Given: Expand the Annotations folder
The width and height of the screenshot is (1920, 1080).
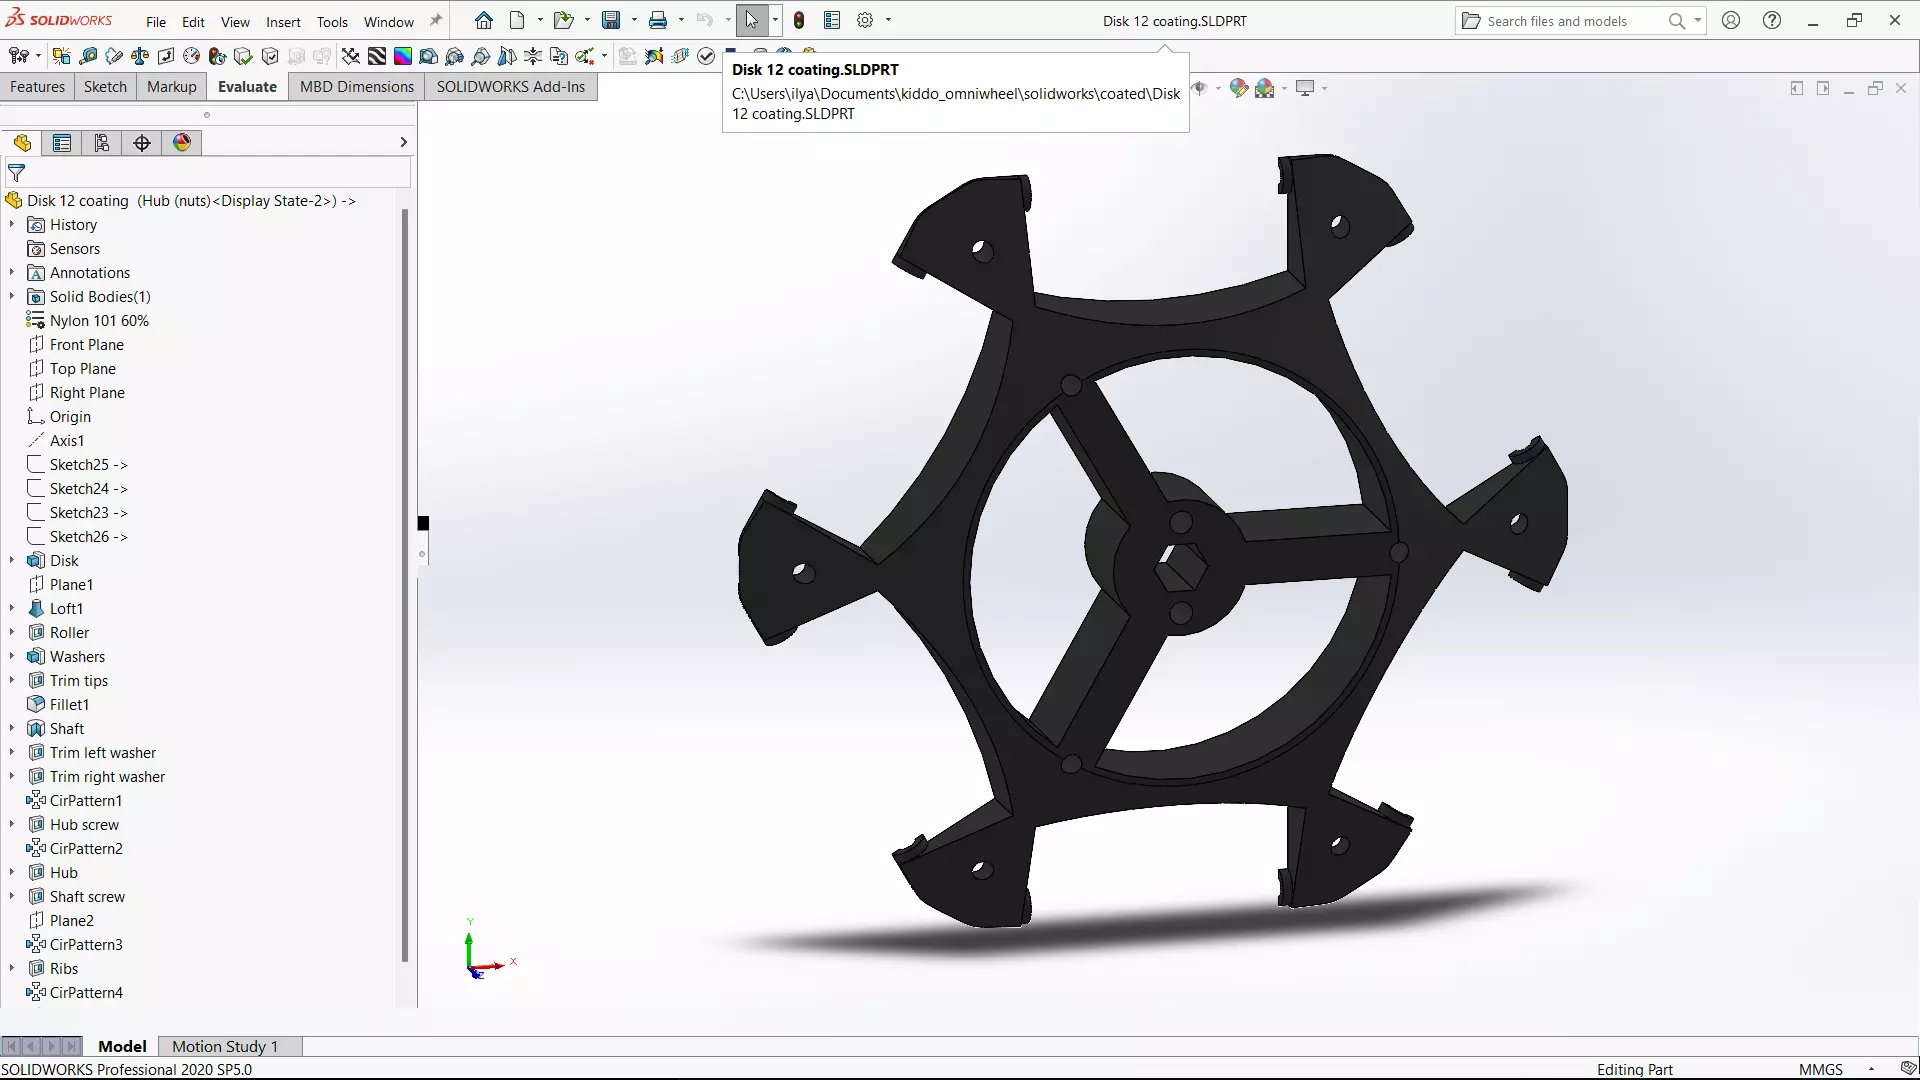Looking at the screenshot, I should [x=12, y=272].
